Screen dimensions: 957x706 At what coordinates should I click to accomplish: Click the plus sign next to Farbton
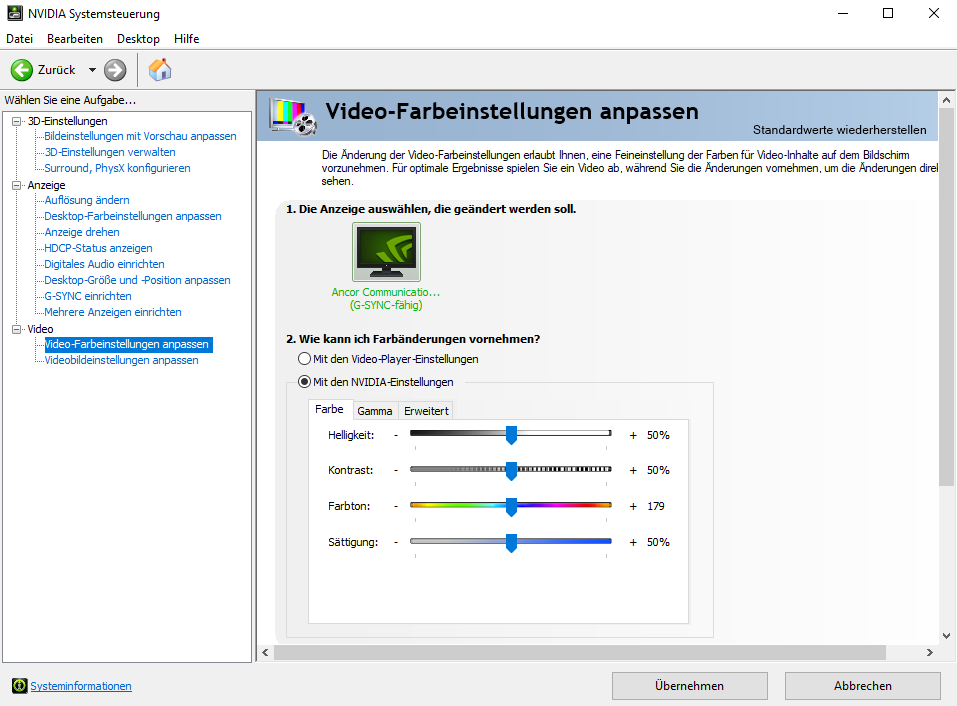click(x=633, y=506)
